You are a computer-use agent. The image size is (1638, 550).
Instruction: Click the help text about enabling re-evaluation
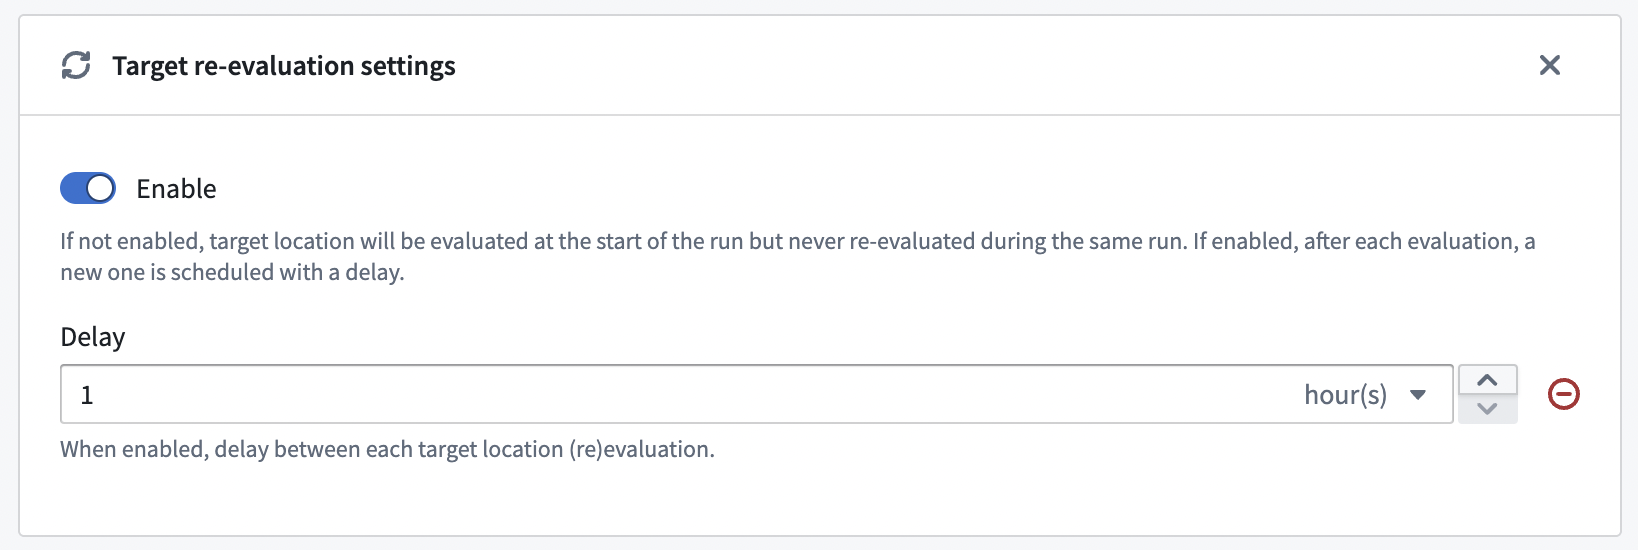click(798, 256)
